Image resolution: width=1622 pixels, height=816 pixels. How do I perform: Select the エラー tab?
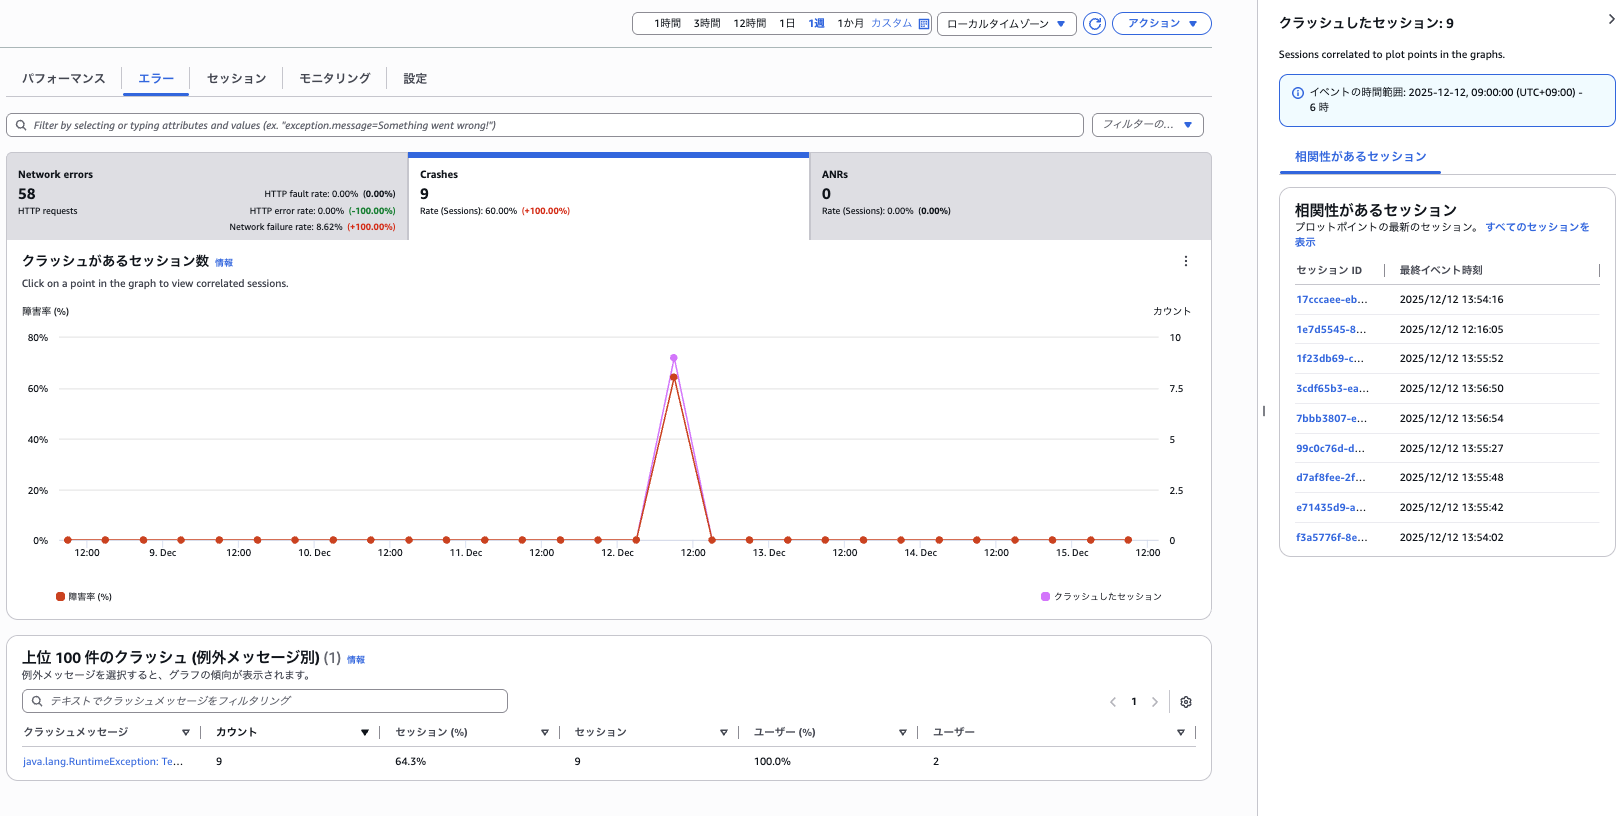156,78
